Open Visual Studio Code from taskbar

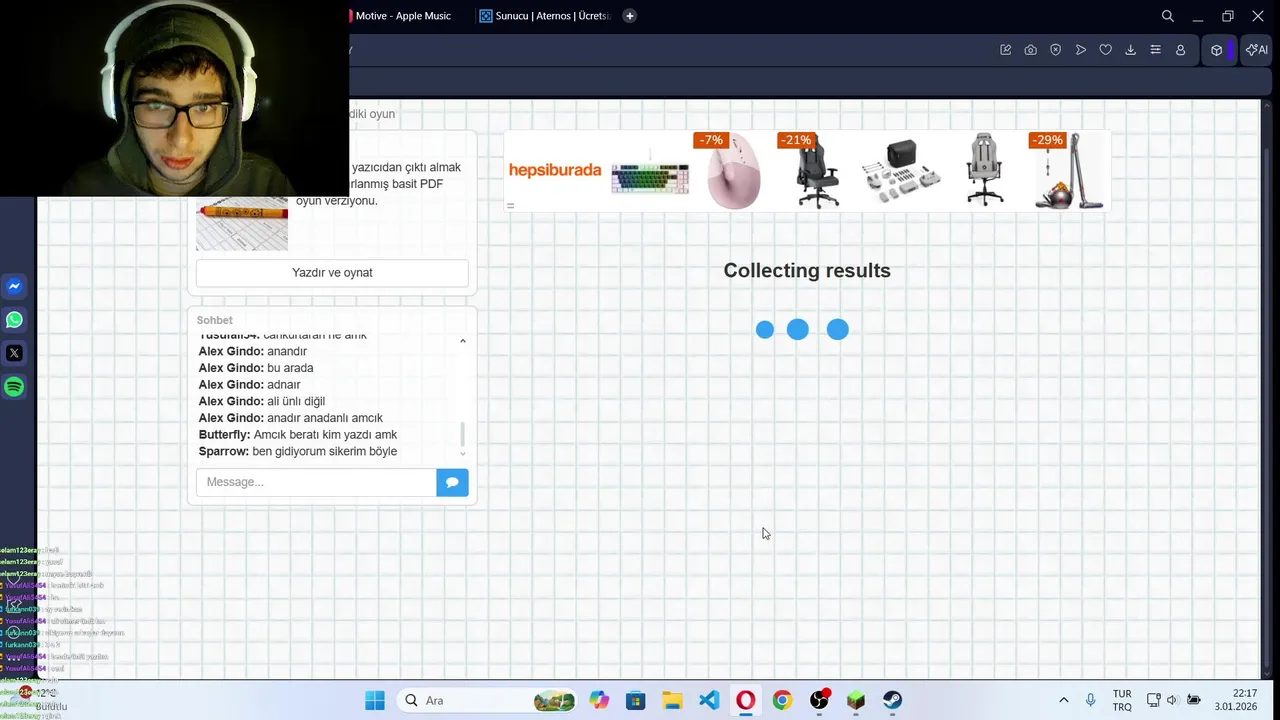(709, 700)
